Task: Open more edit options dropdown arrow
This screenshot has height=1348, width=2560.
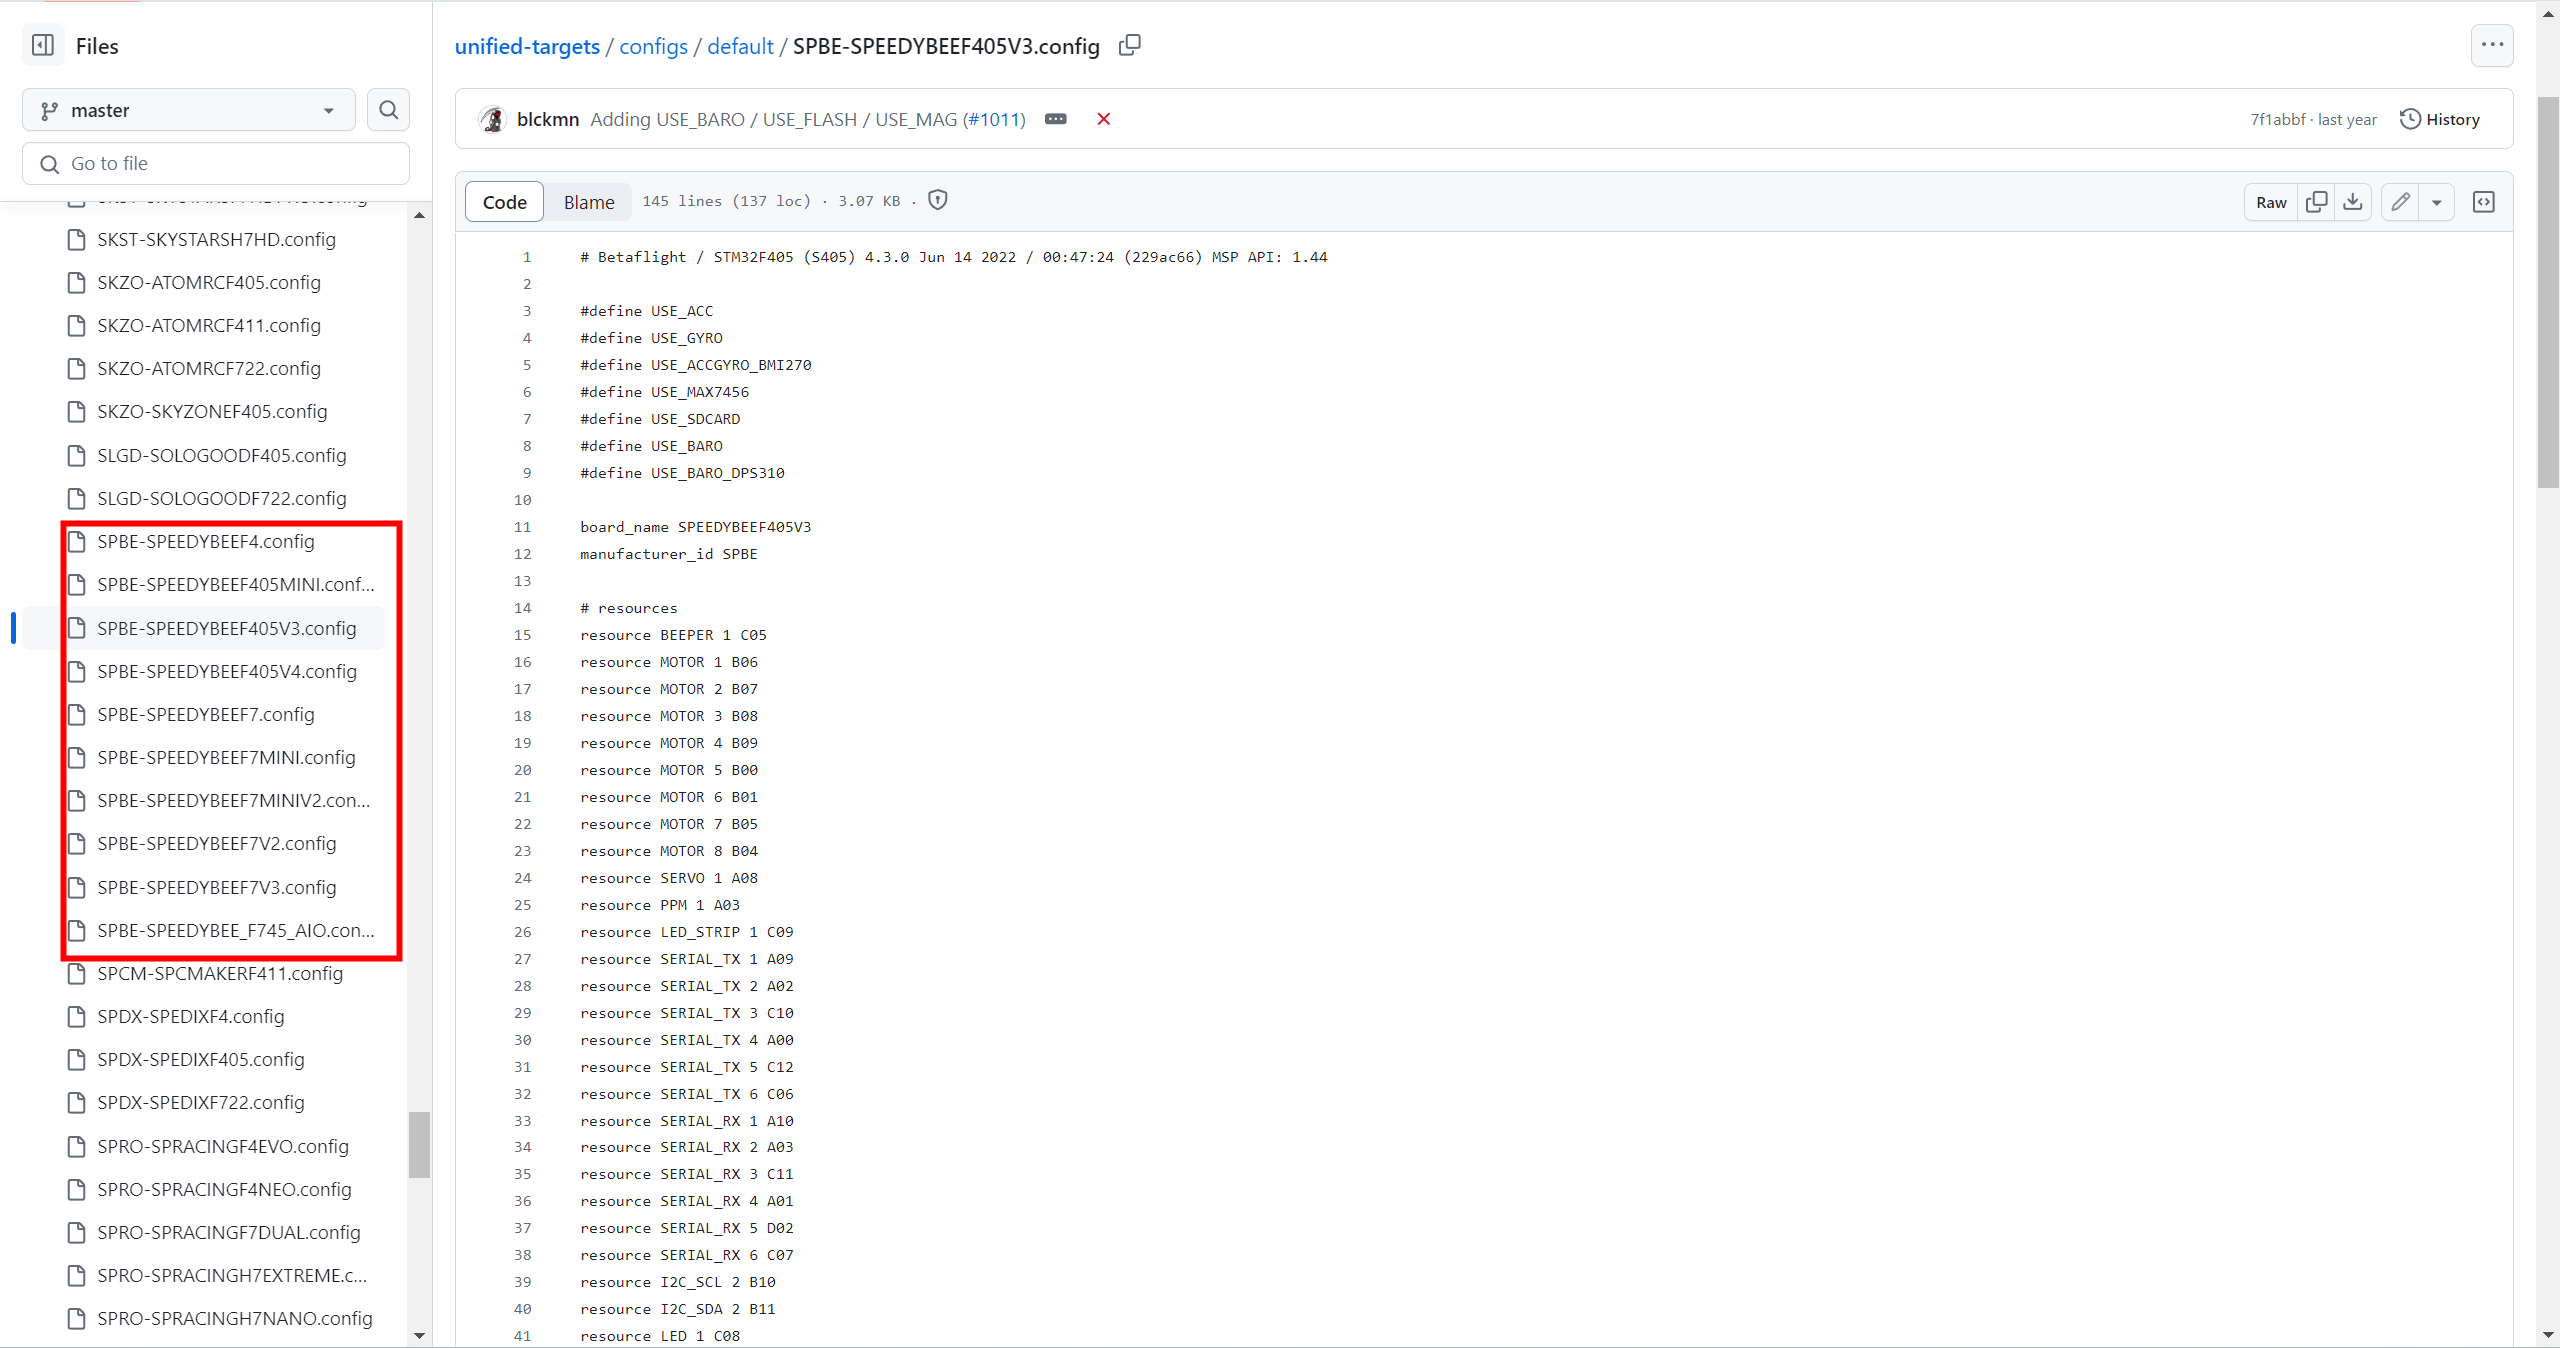Action: pyautogui.click(x=2437, y=202)
